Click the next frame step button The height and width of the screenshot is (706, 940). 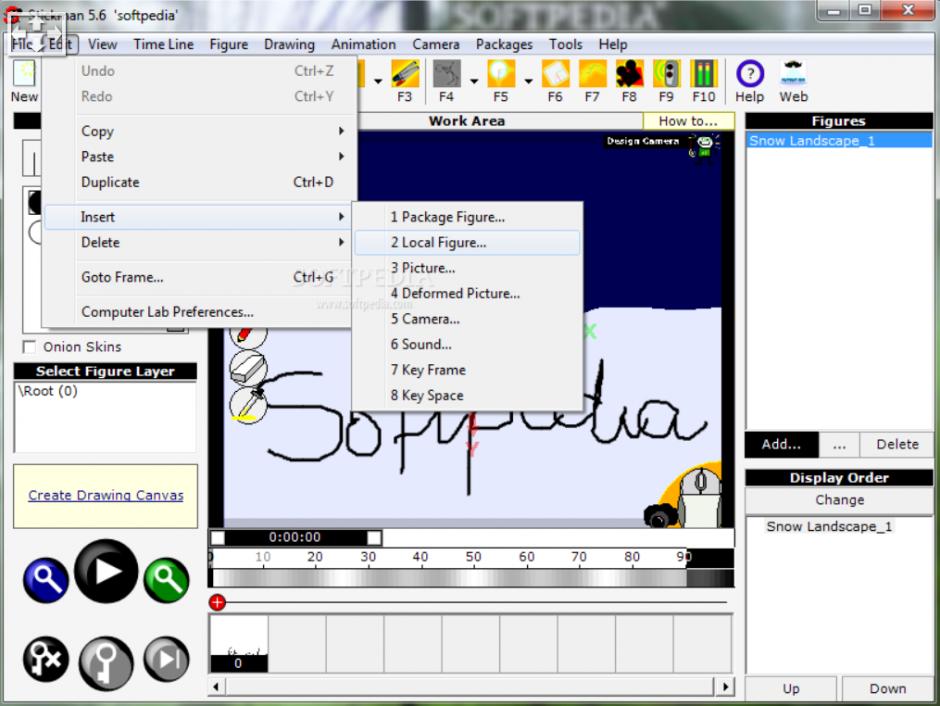[x=167, y=659]
